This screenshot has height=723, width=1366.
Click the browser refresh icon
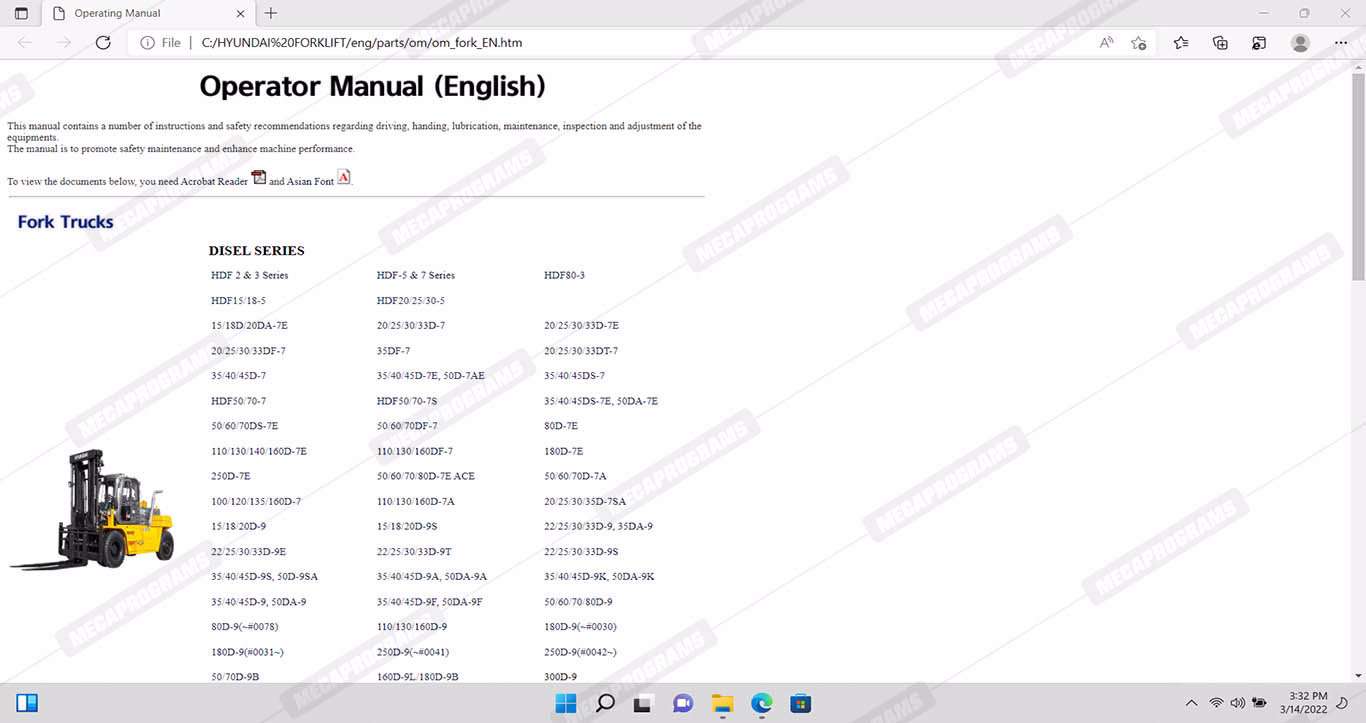coord(103,43)
